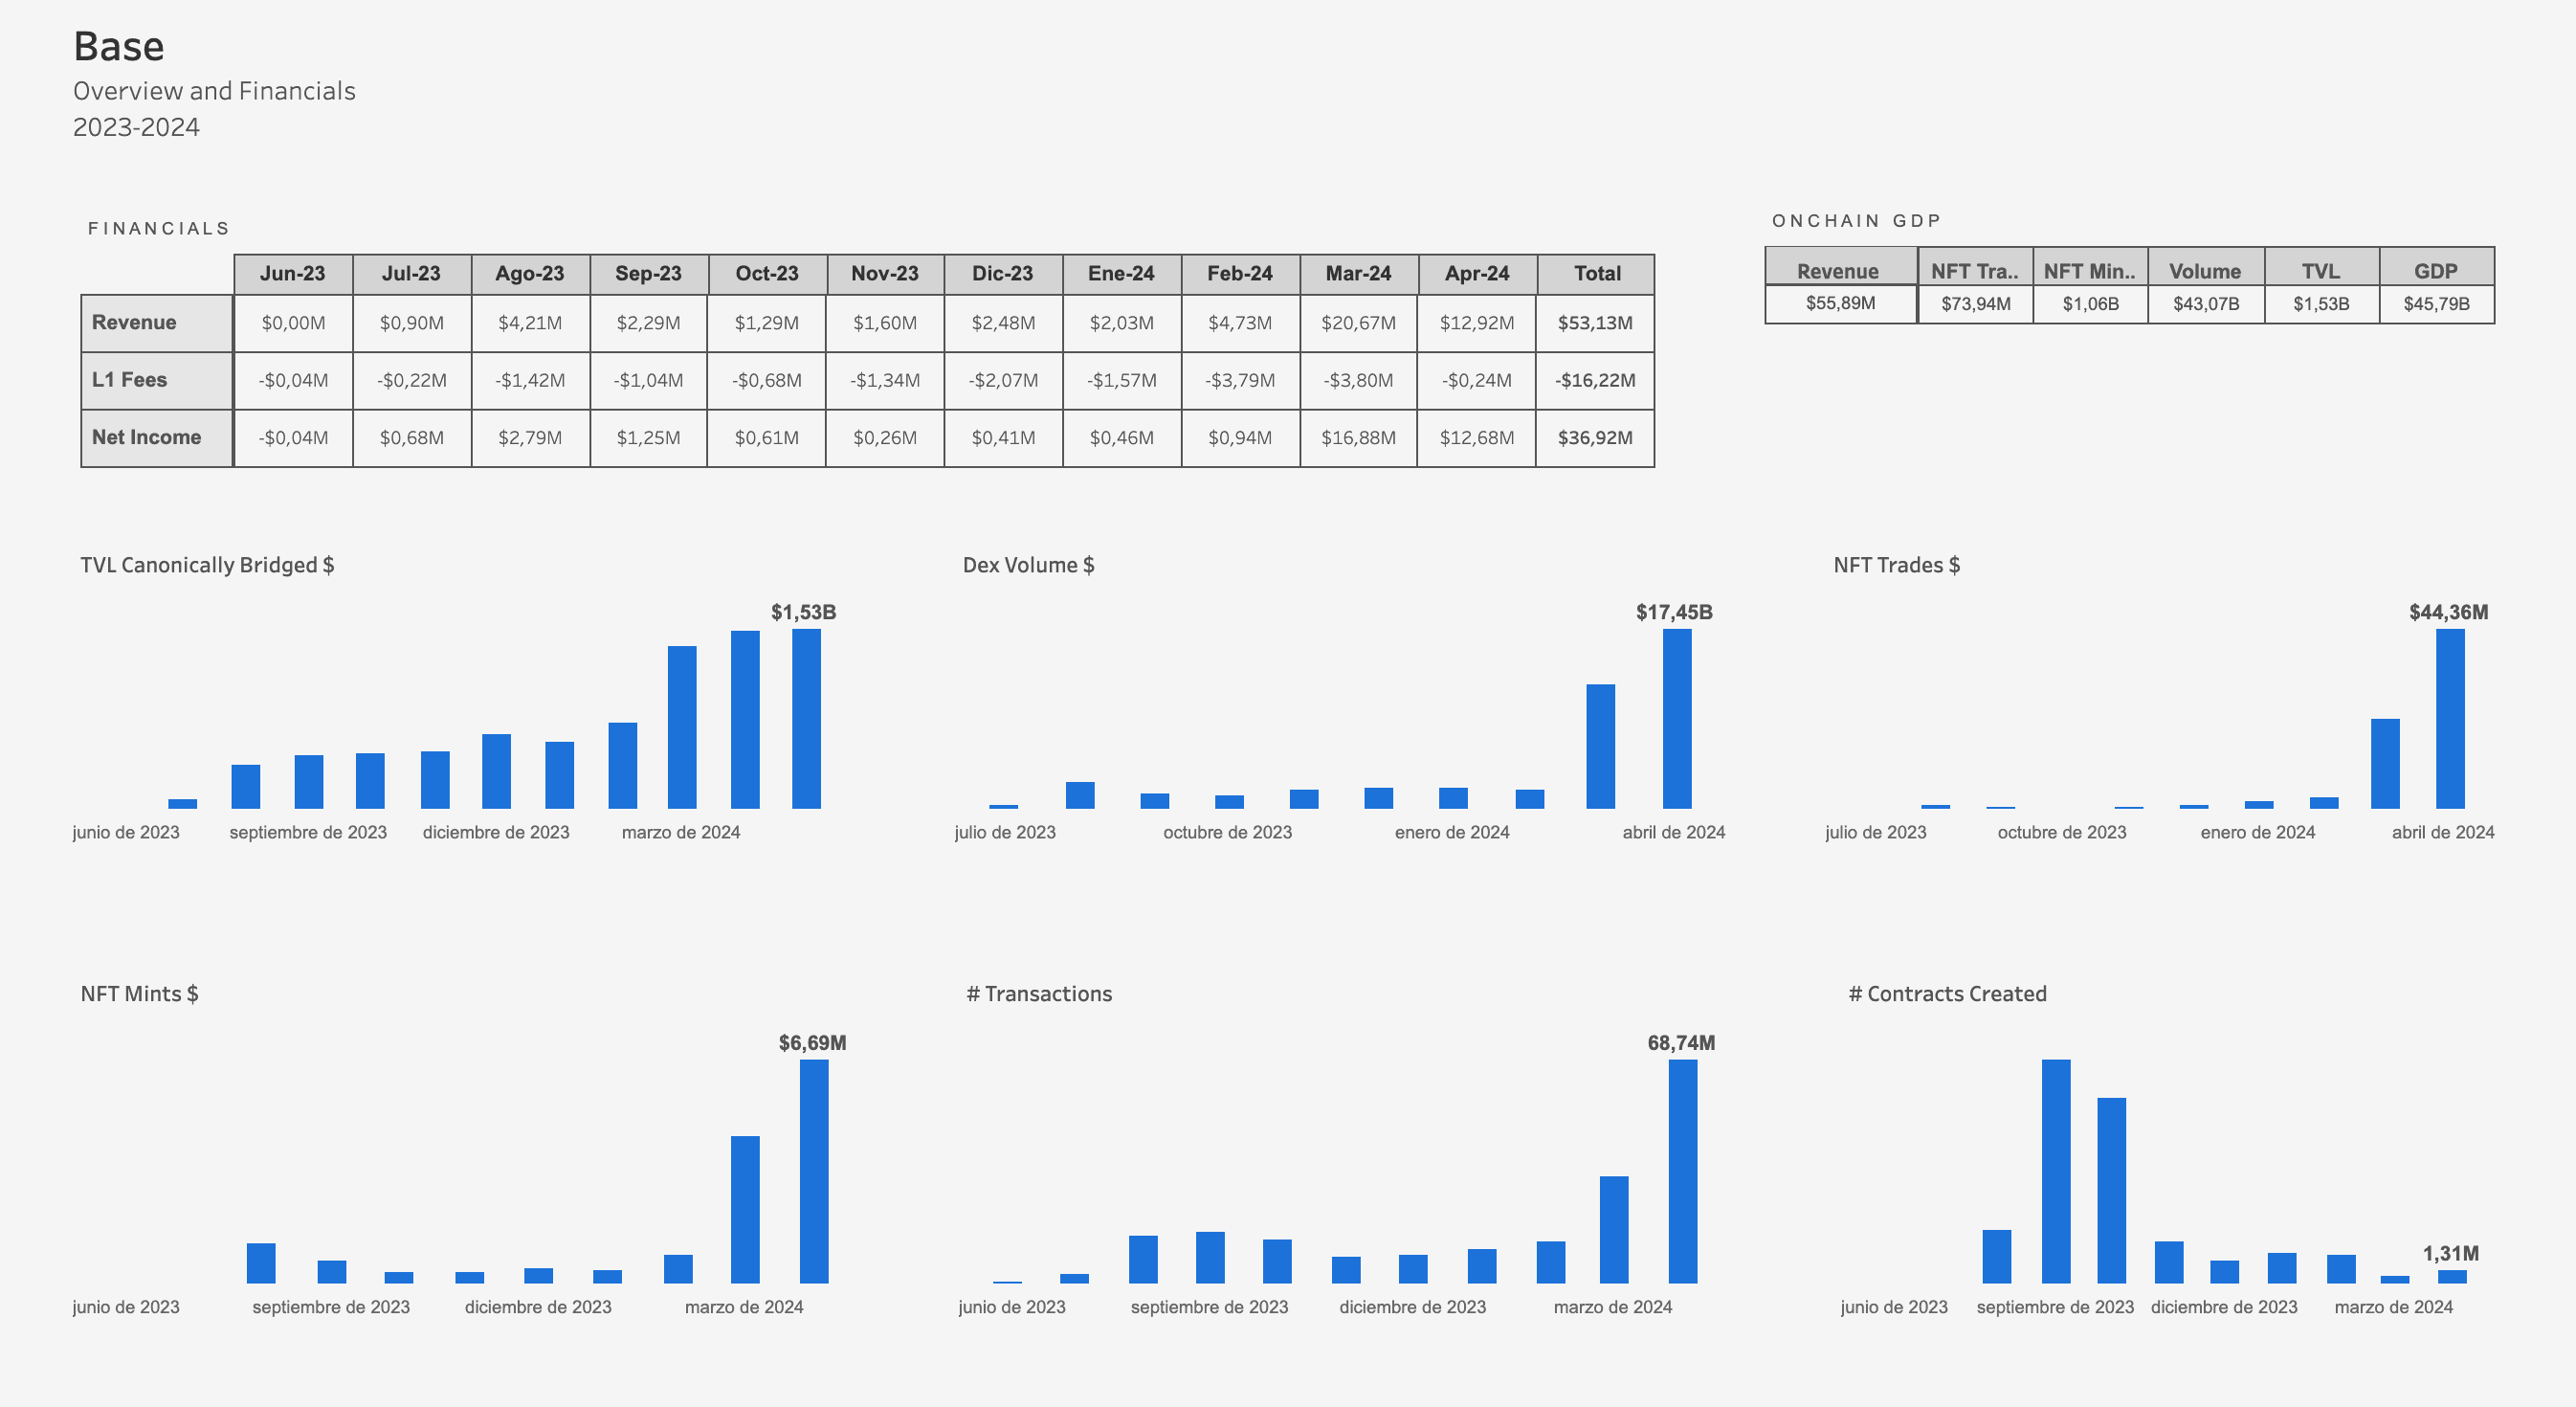Click Revenue total $53,13M cell
The width and height of the screenshot is (2576, 1407).
click(1595, 323)
